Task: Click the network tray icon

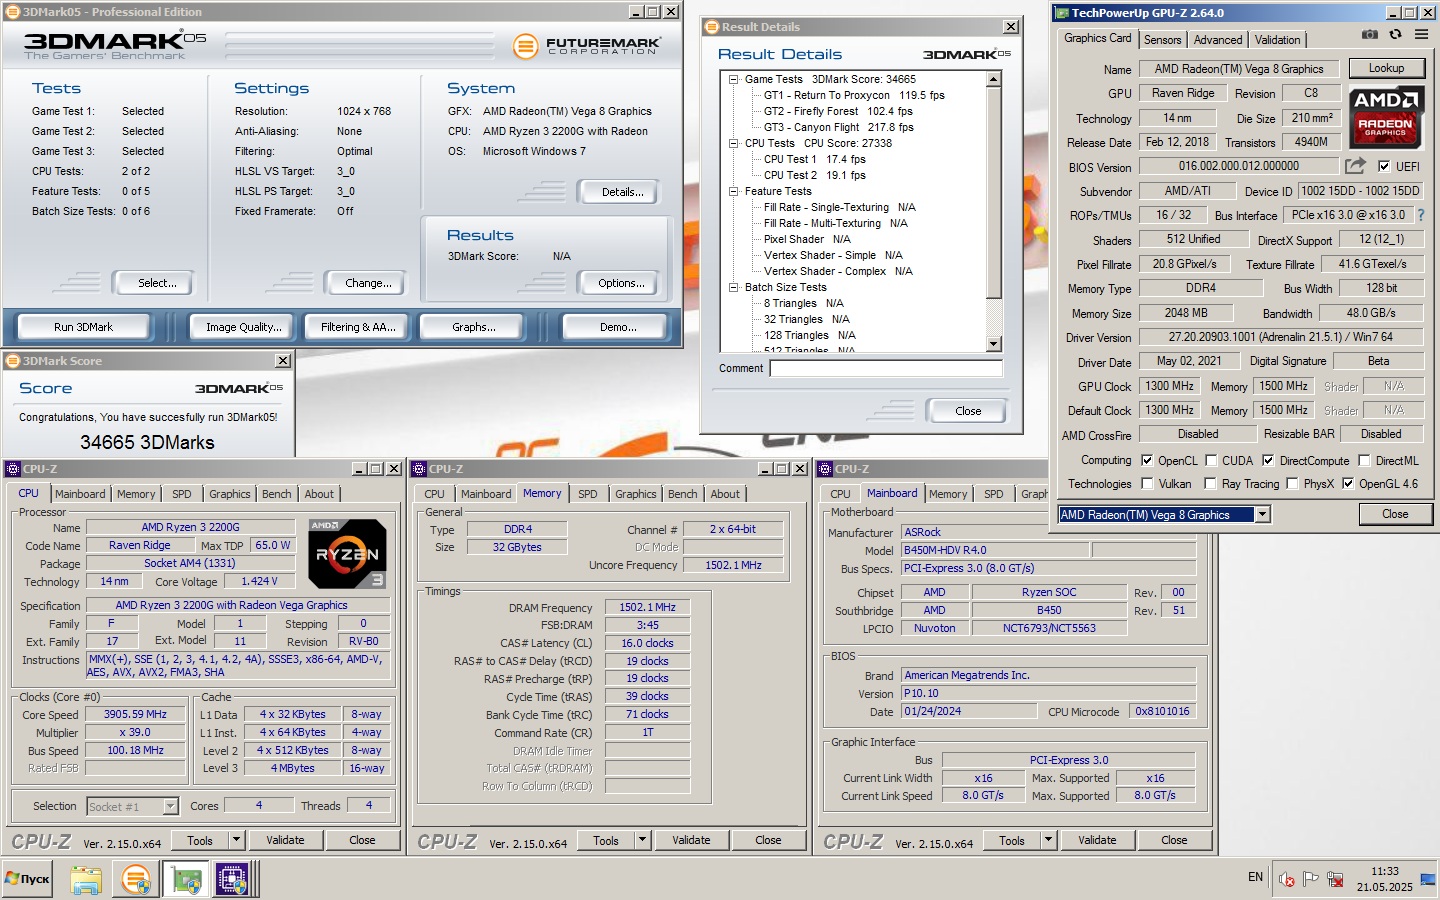Action: (x=1335, y=879)
